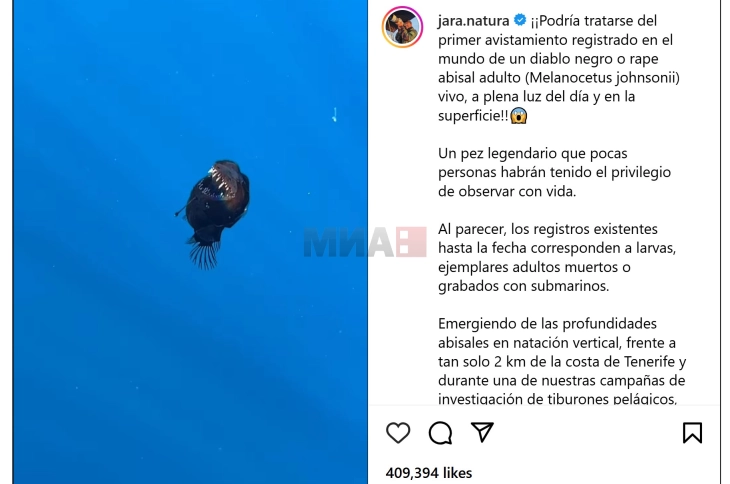Click the screaming face emoji
This screenshot has height=484, width=730.
519,115
